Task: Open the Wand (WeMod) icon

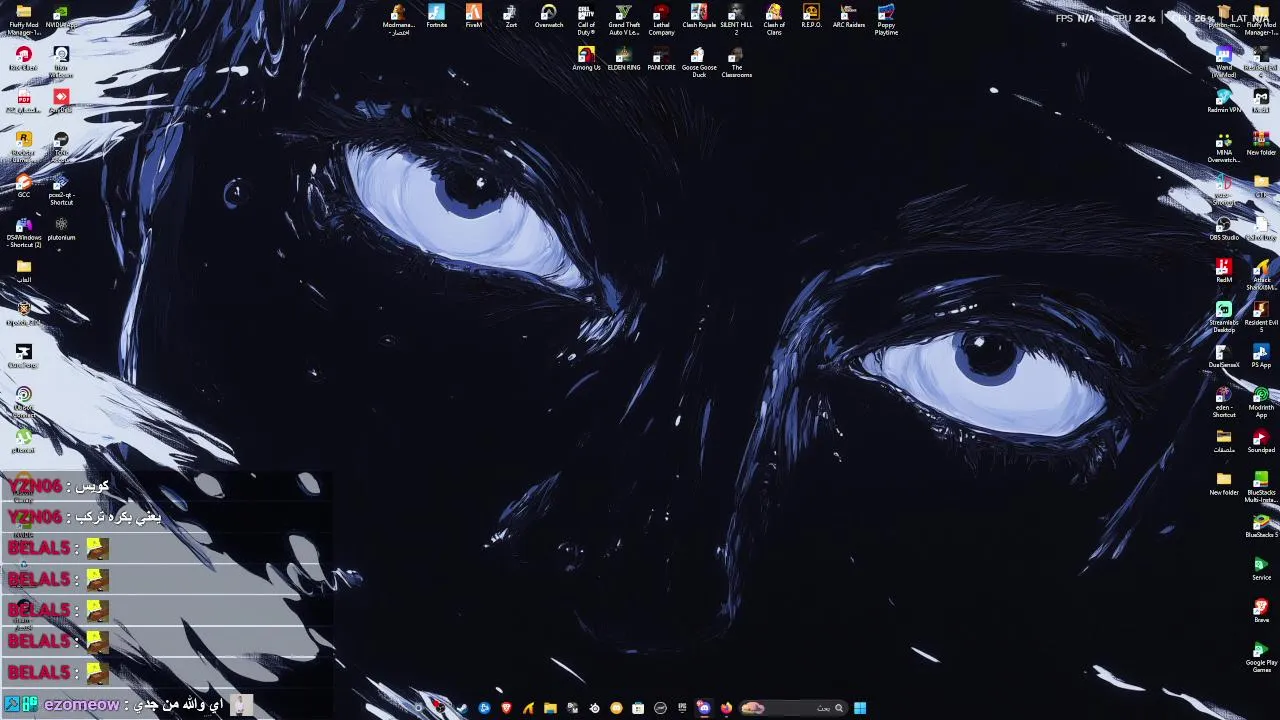Action: coord(1224,62)
